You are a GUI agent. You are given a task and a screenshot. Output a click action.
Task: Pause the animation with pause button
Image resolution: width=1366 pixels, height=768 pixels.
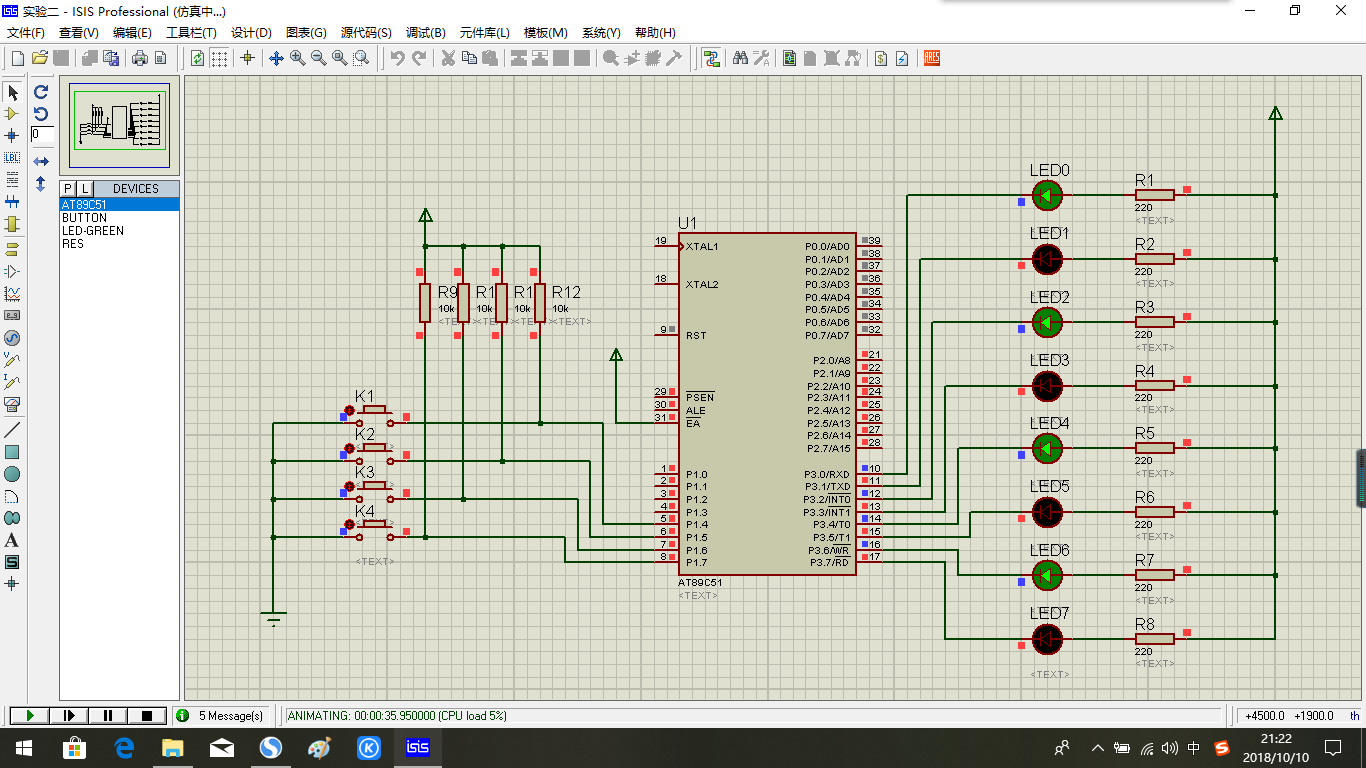coord(108,715)
